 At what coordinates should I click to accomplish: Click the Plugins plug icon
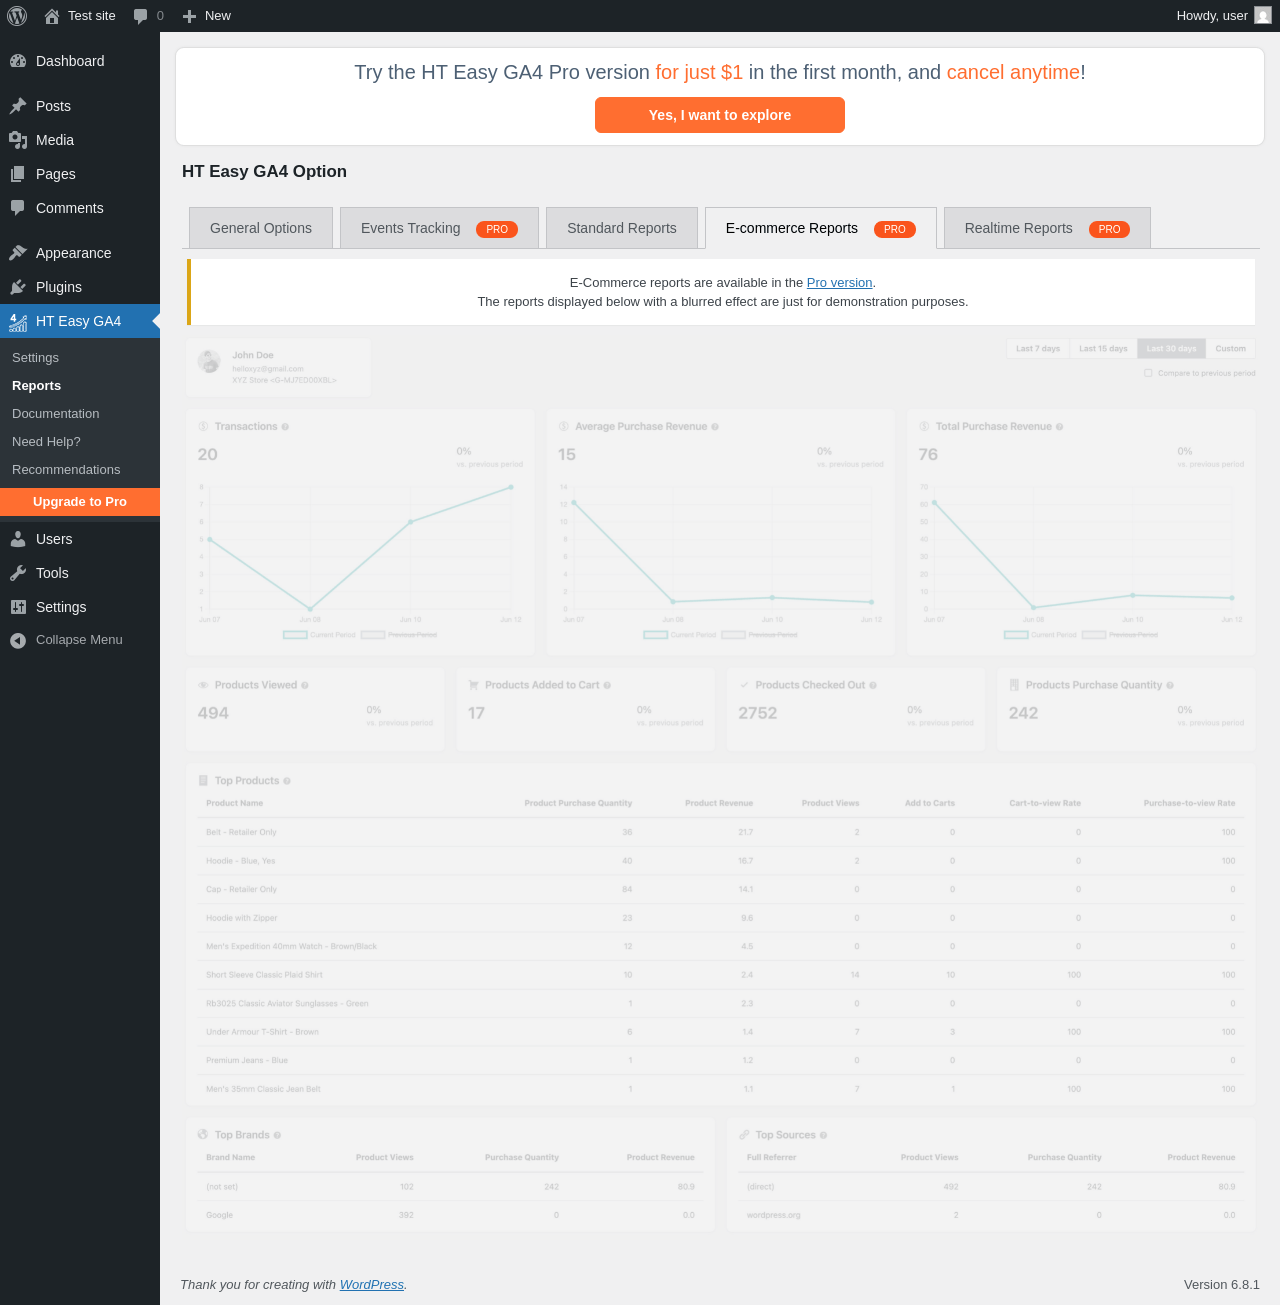[18, 287]
